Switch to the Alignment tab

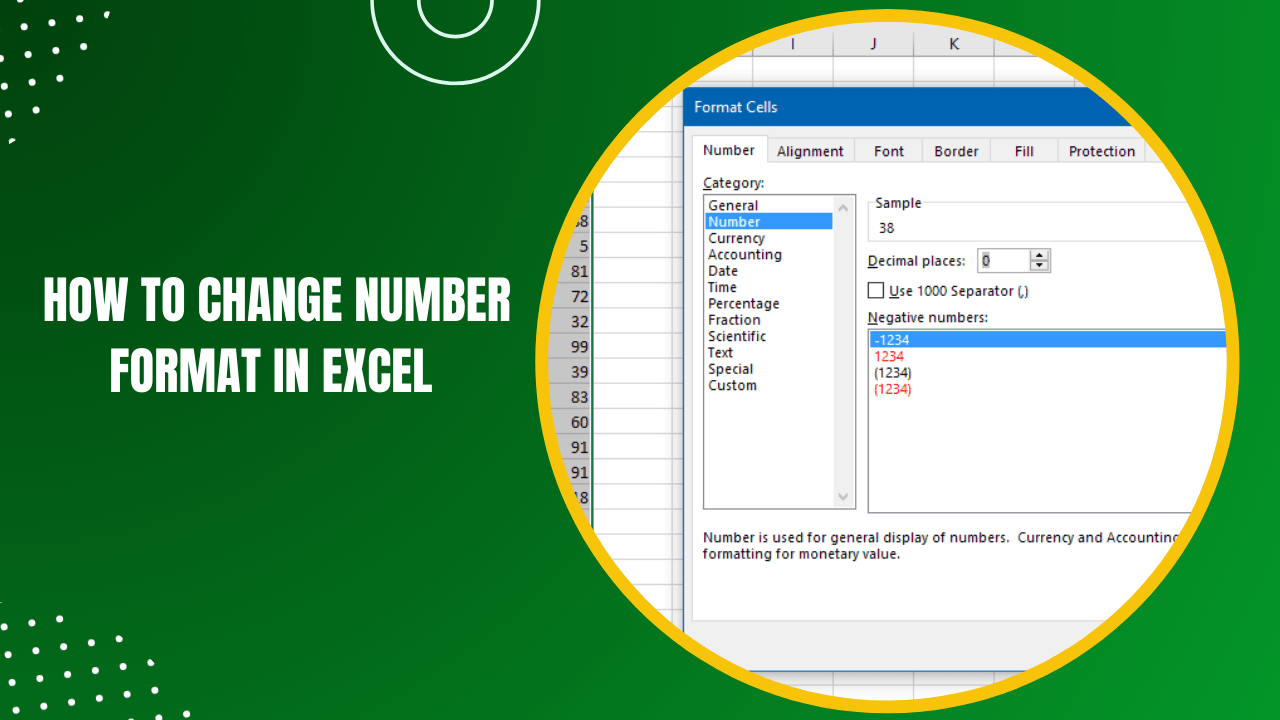tap(810, 150)
